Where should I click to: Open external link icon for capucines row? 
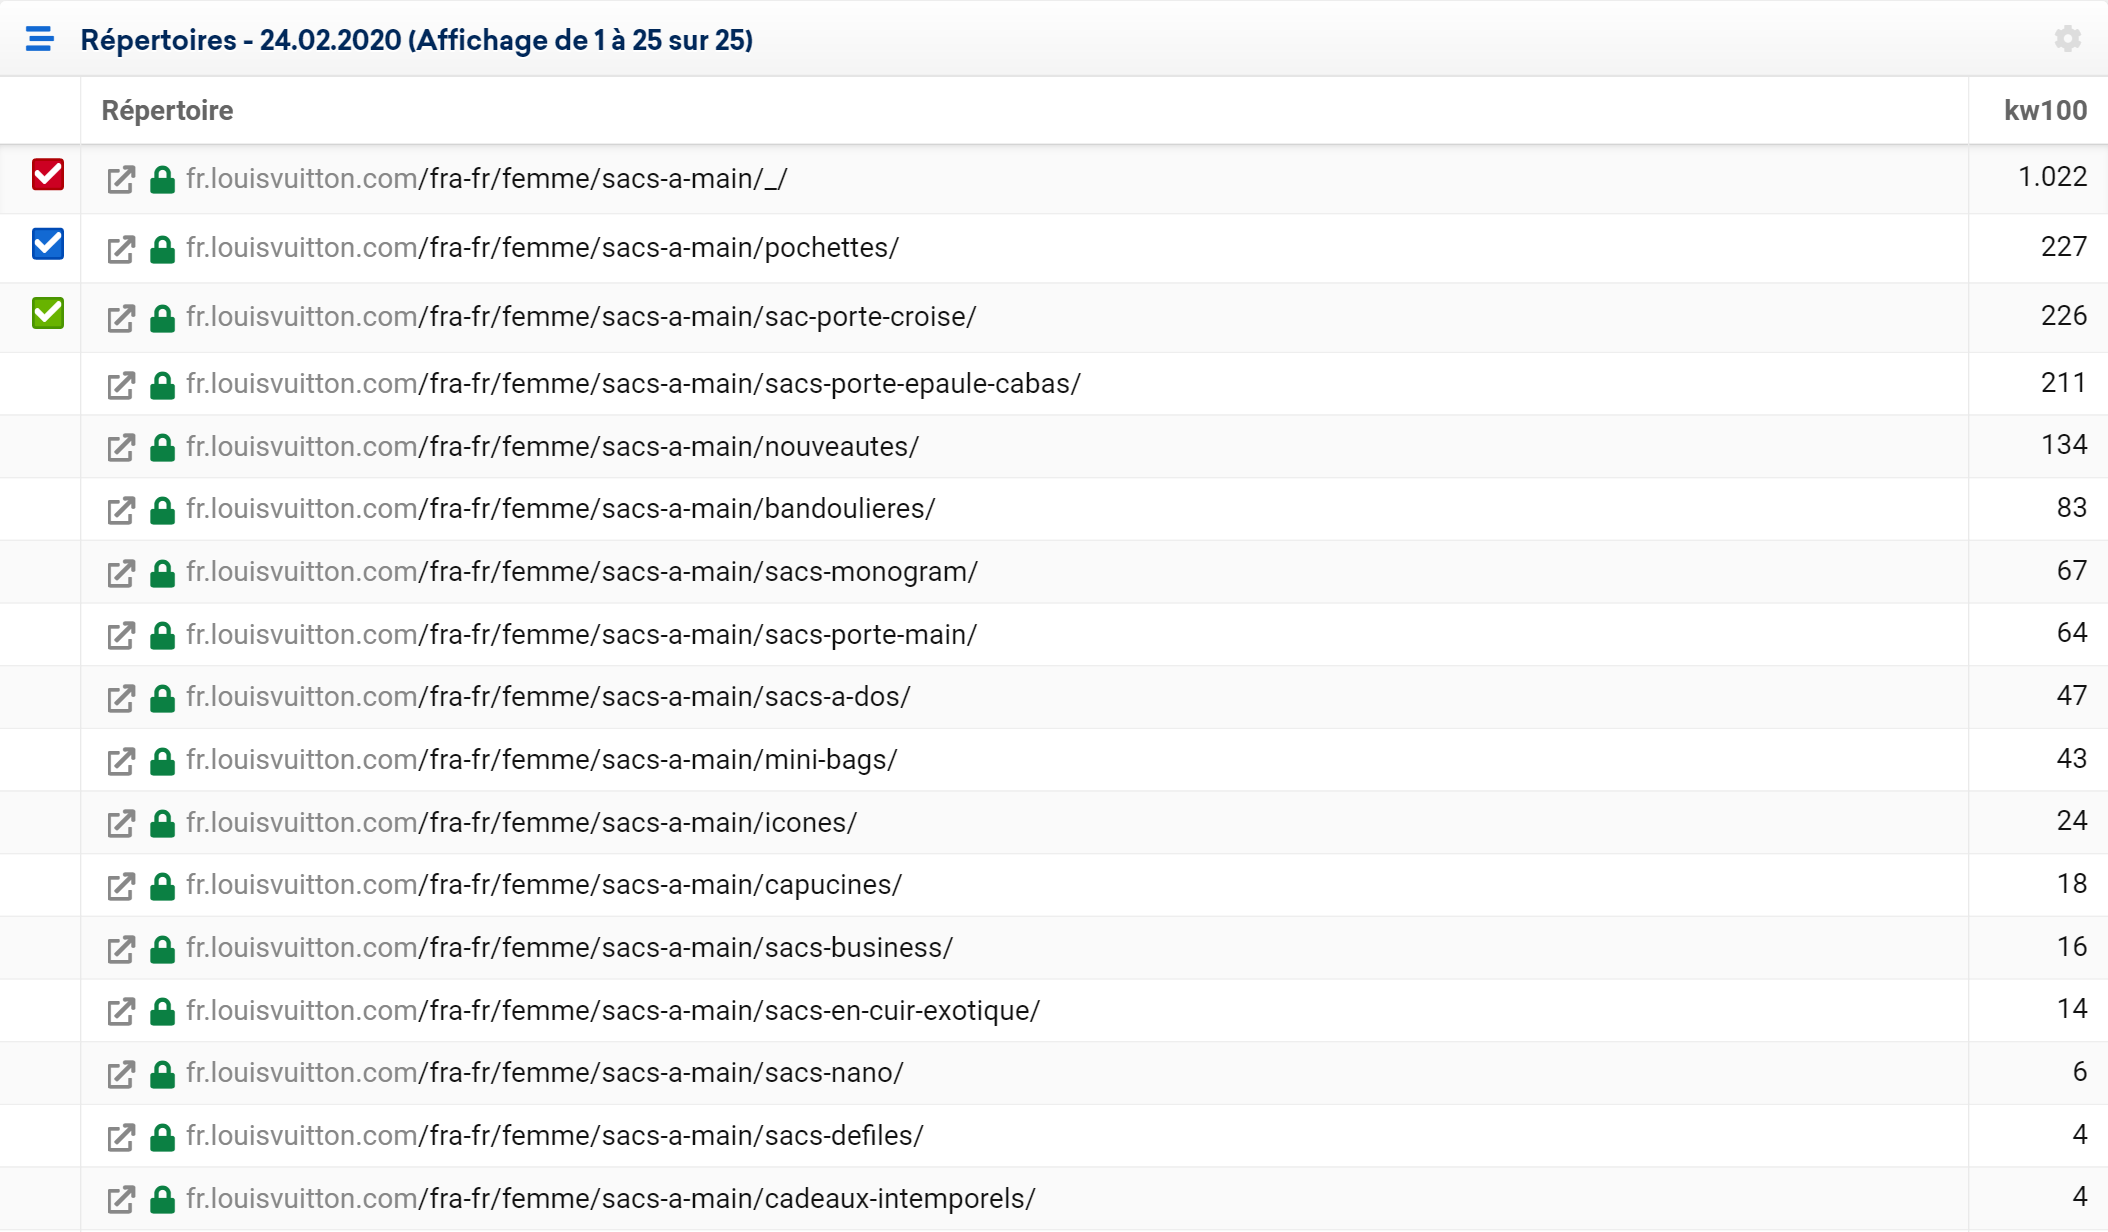tap(121, 886)
